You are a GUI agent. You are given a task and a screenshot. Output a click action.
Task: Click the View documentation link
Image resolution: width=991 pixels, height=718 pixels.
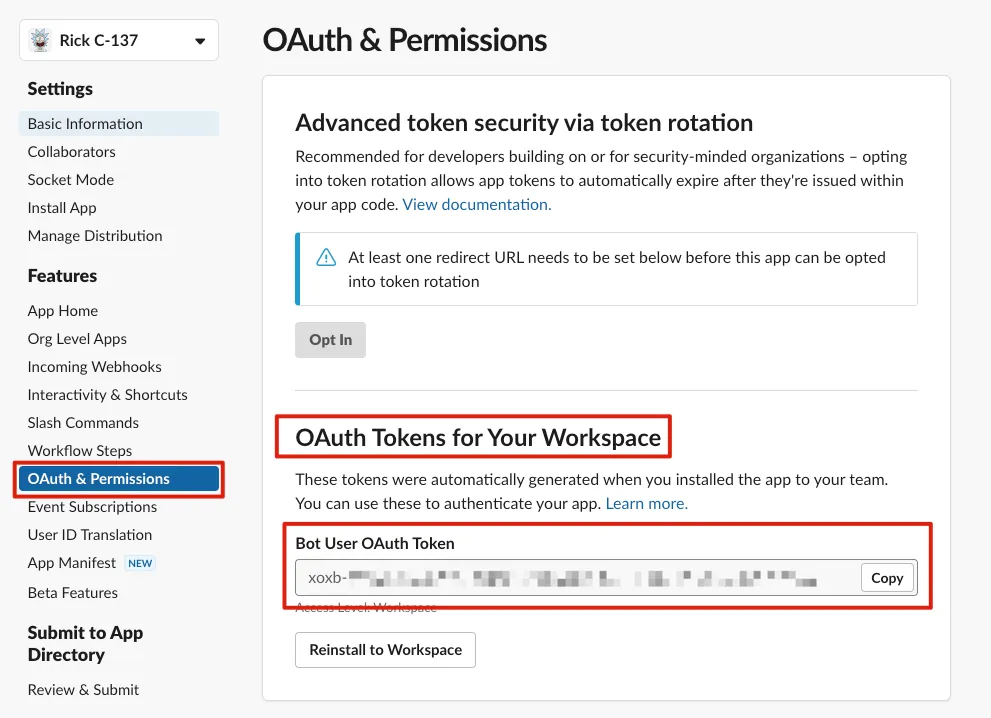coord(477,204)
